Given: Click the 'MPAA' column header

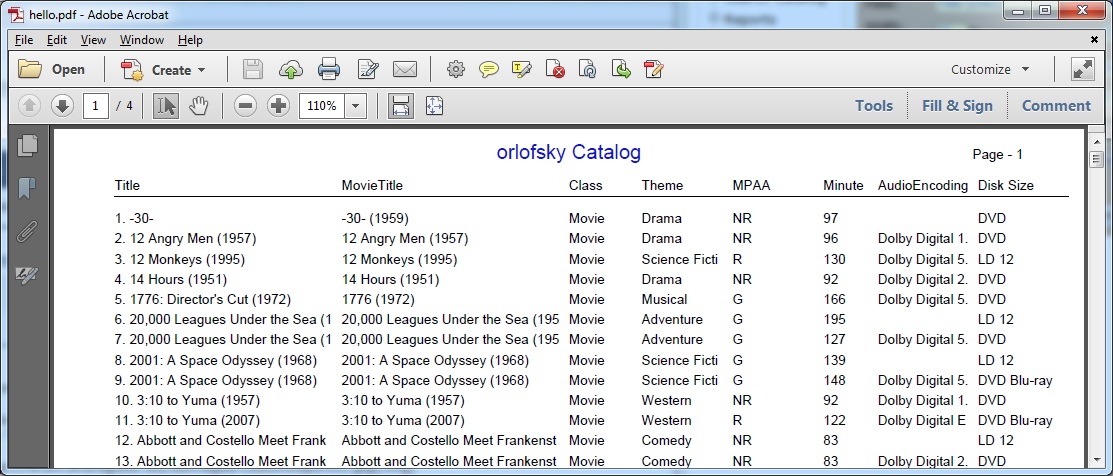Looking at the screenshot, I should pyautogui.click(x=751, y=185).
